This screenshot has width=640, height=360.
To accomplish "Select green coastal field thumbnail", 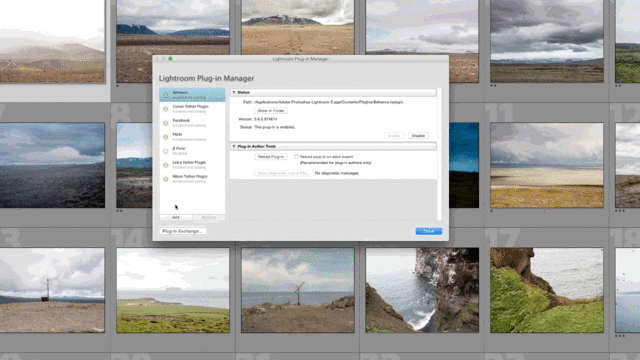I will tap(173, 290).
